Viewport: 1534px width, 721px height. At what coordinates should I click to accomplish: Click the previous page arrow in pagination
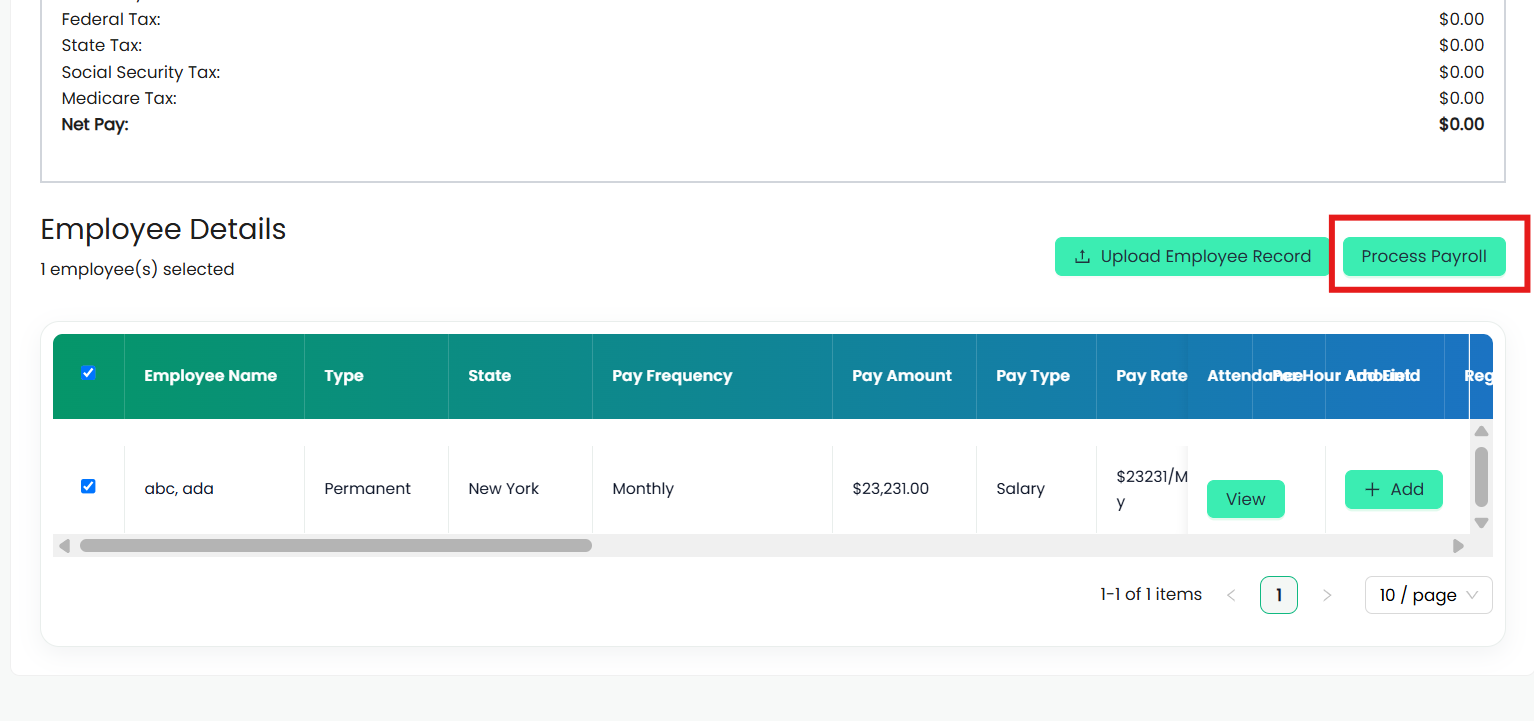[1231, 595]
